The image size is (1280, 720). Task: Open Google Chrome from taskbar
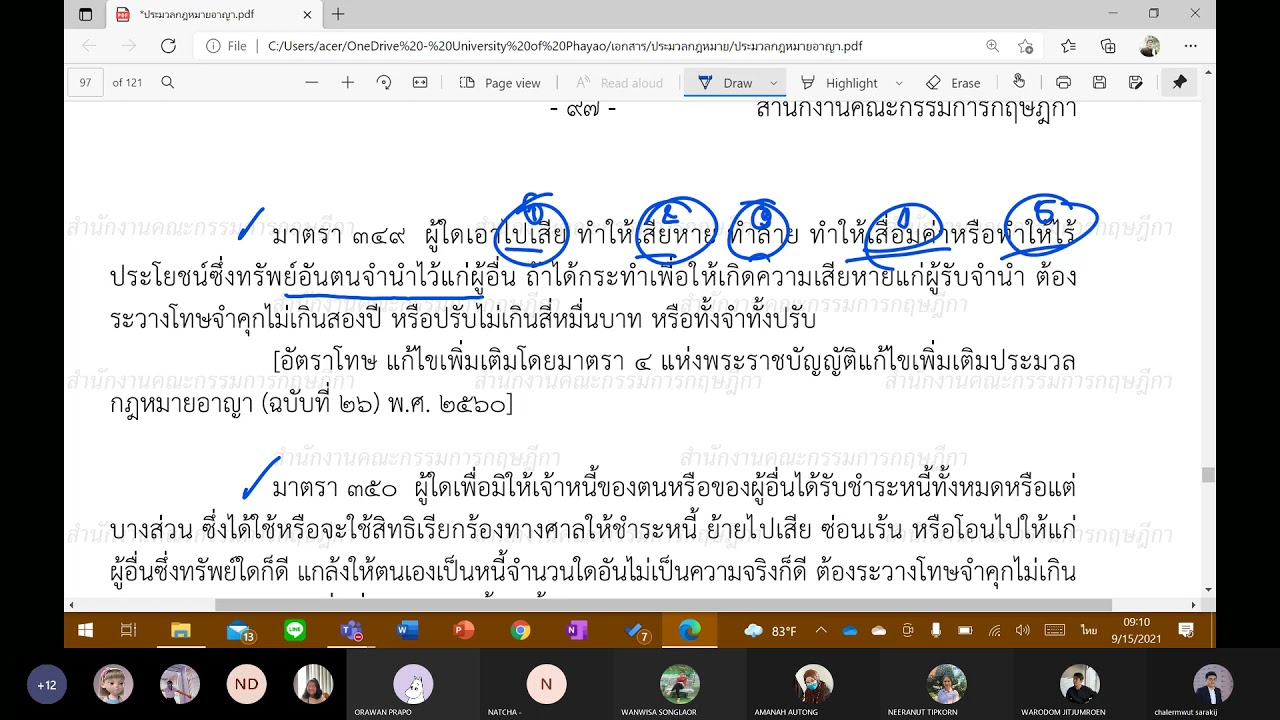tap(520, 630)
